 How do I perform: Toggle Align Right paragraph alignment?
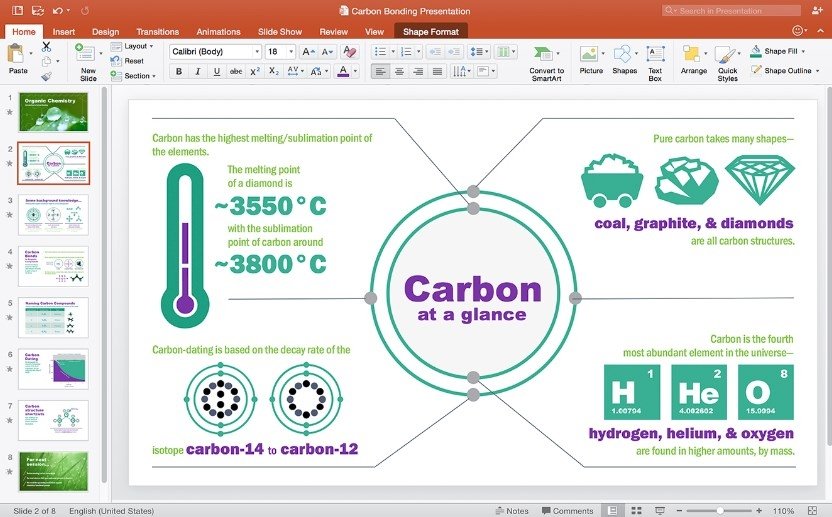418,71
